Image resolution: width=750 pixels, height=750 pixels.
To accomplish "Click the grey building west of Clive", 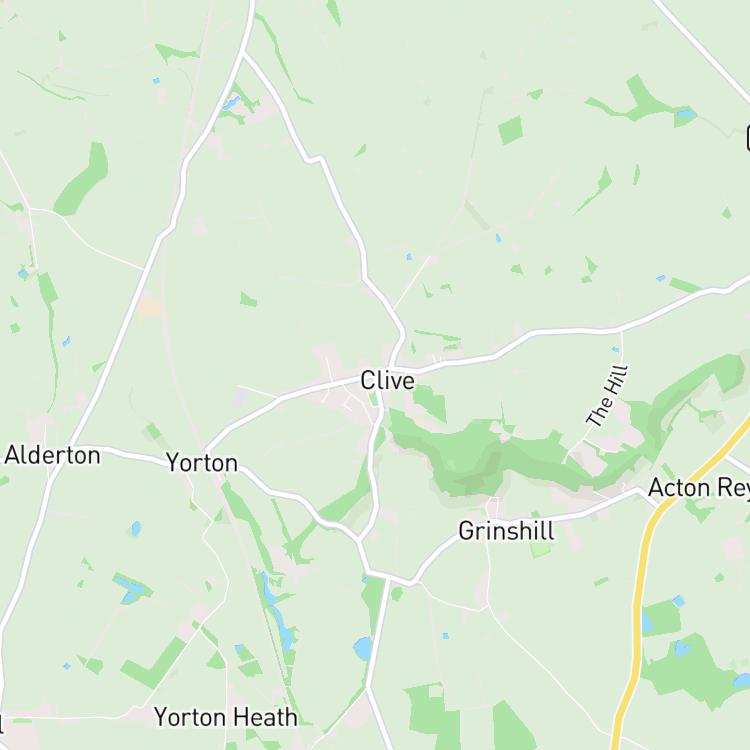I will pos(240,398).
